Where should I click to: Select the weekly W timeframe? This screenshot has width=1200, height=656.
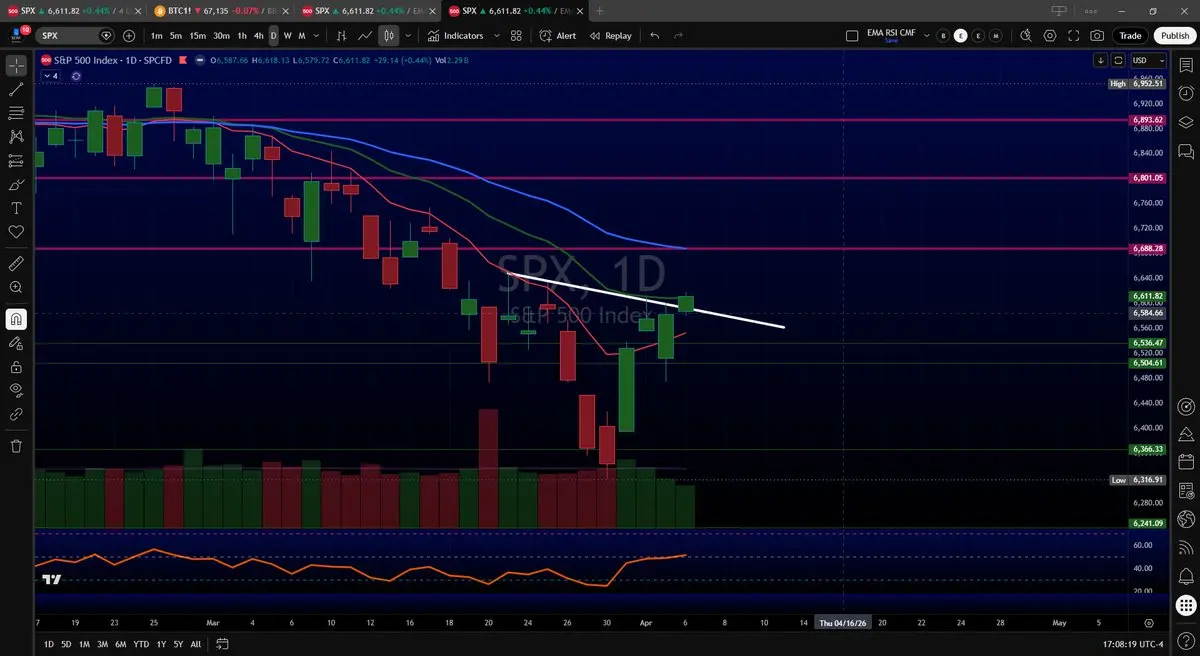click(x=288, y=36)
